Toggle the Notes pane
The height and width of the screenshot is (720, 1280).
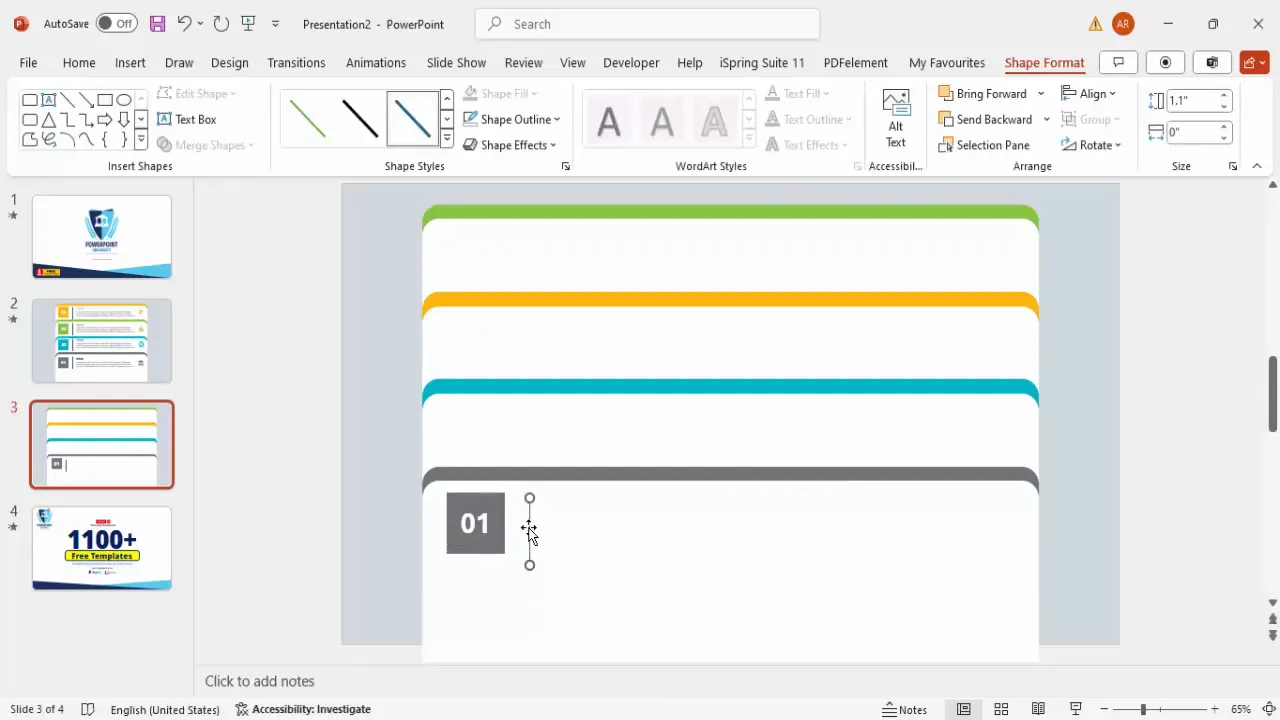[x=905, y=709]
